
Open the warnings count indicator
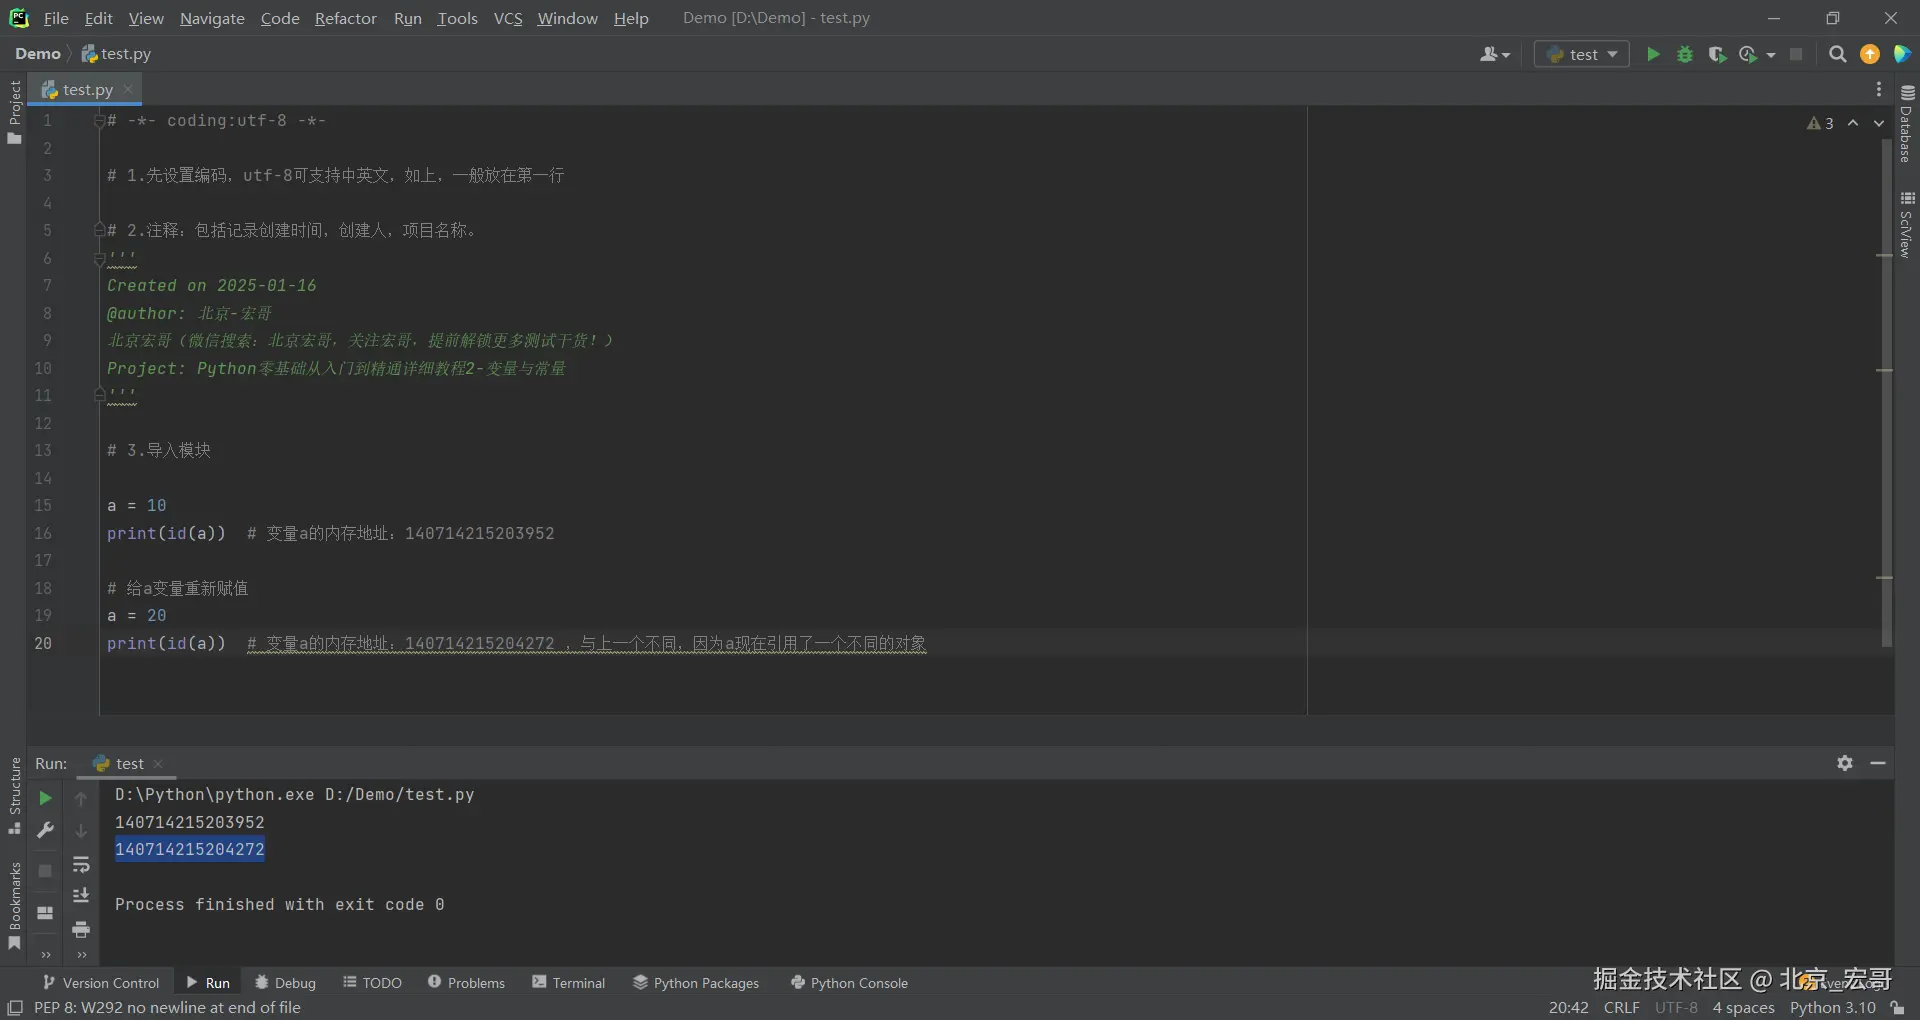[x=1820, y=123]
